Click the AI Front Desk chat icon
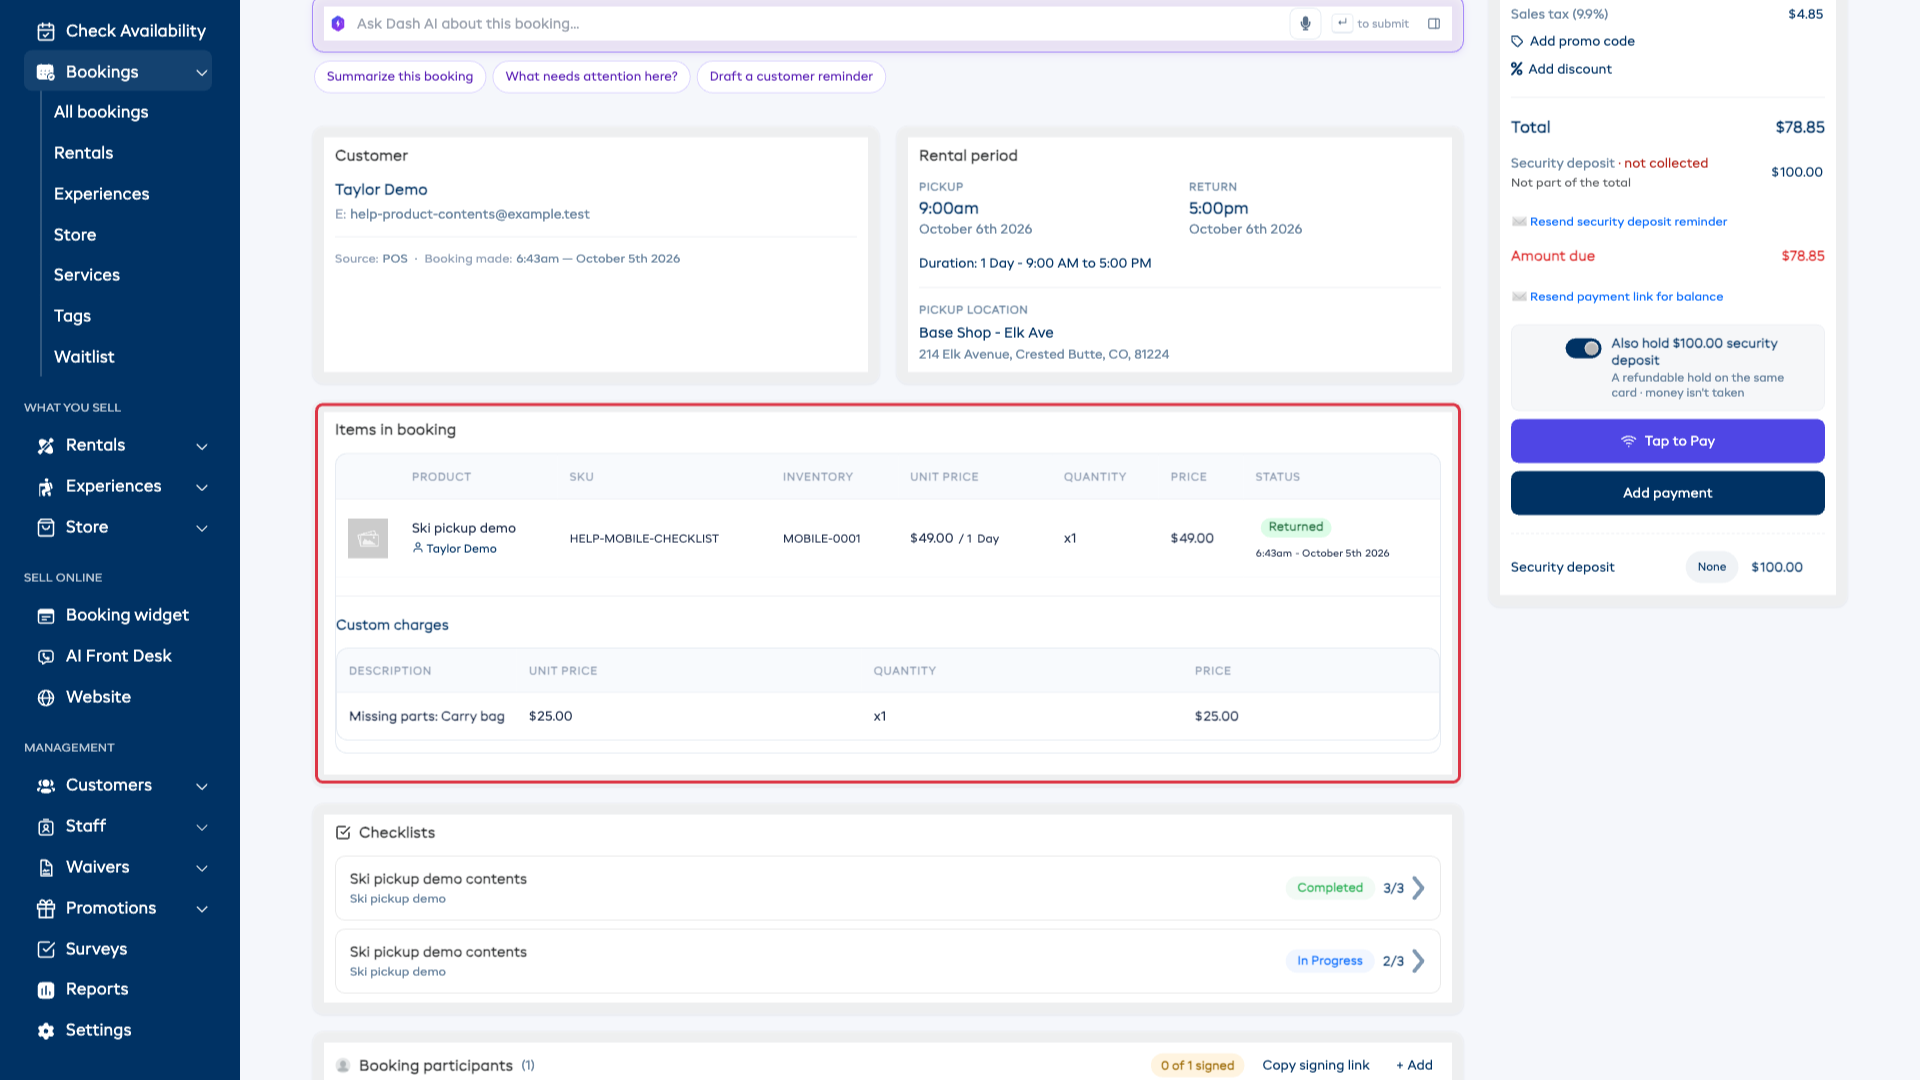Image resolution: width=1920 pixels, height=1080 pixels. click(46, 657)
